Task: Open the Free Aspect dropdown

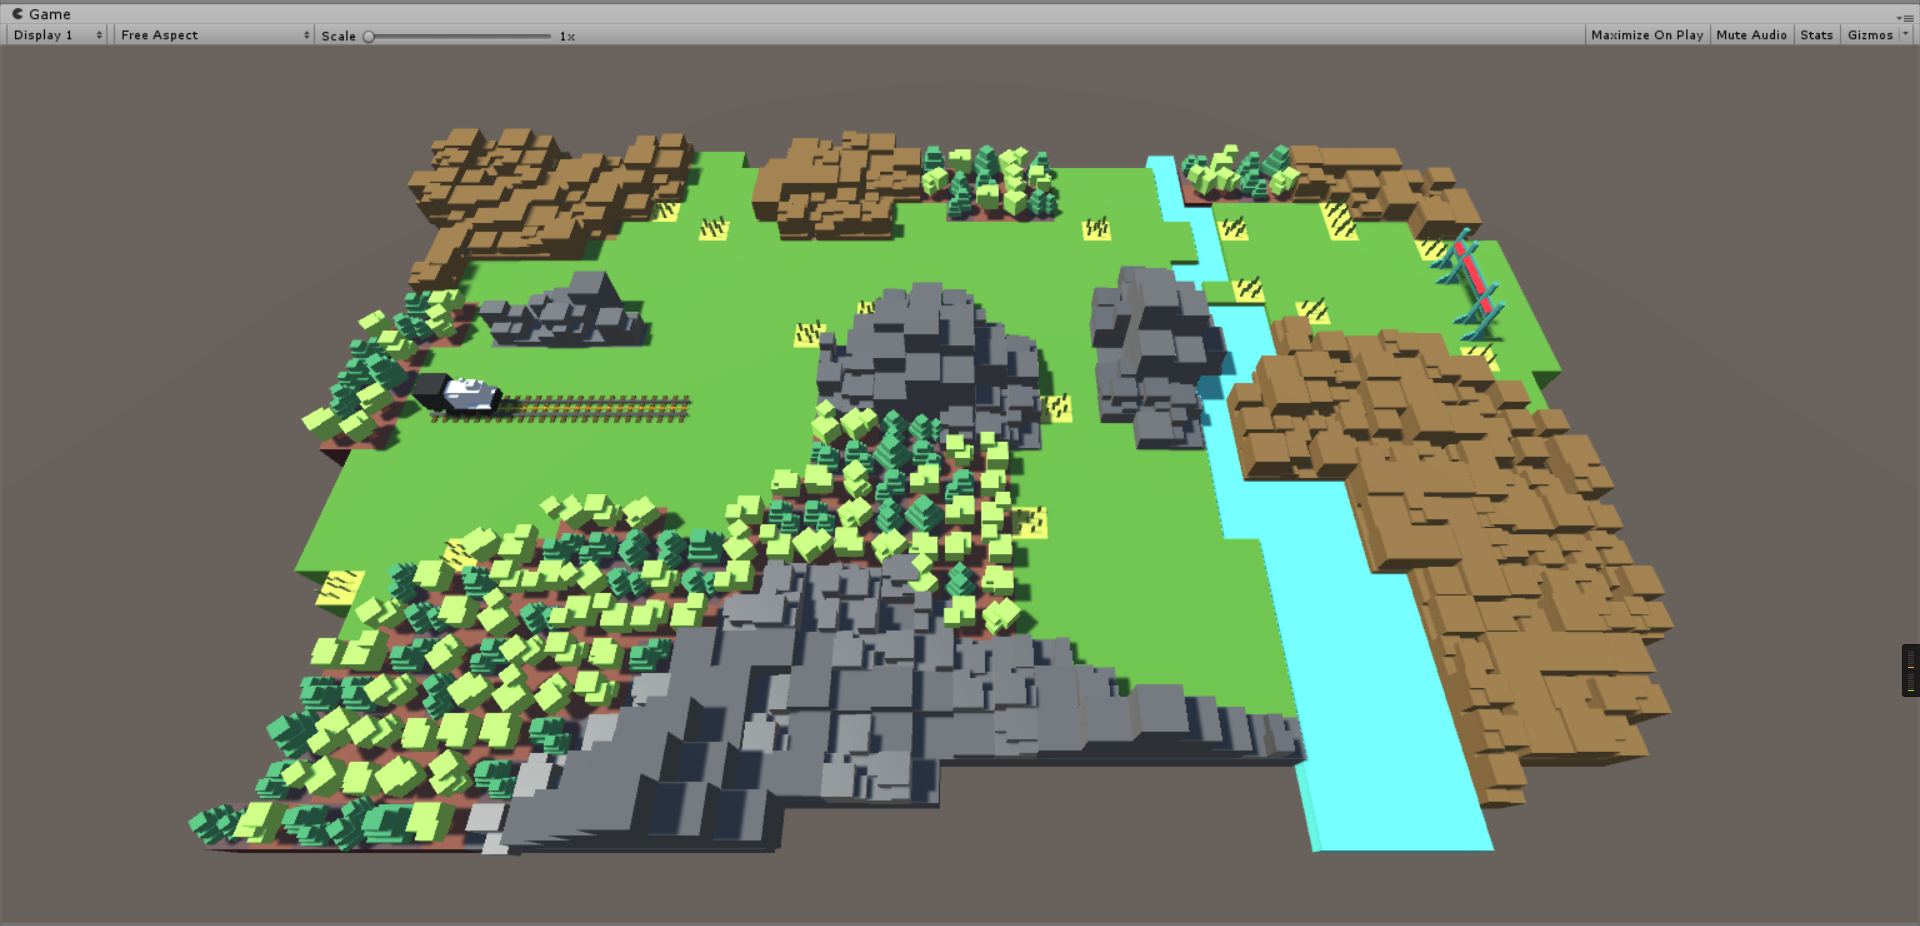Action: point(214,35)
